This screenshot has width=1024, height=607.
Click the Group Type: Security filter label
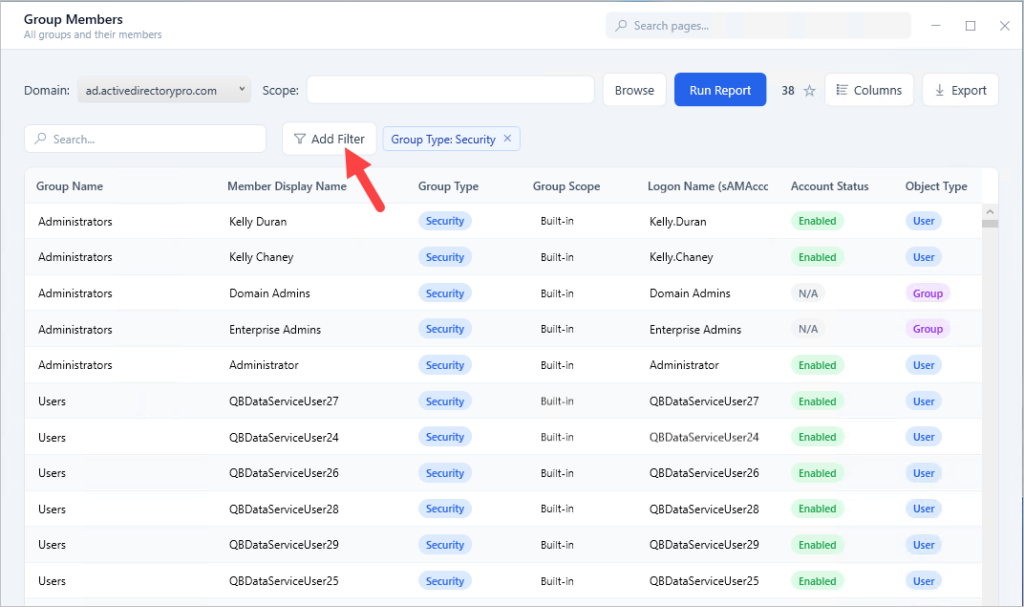click(x=443, y=139)
